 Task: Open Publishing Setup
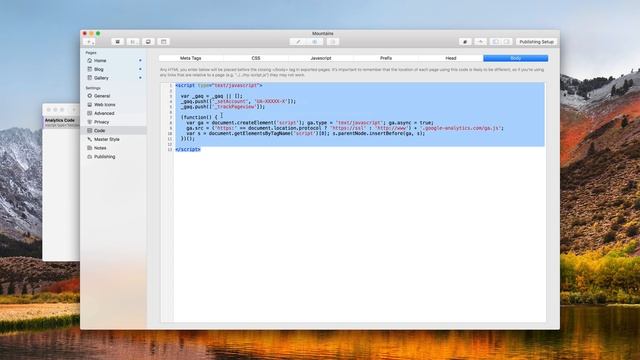(536, 42)
